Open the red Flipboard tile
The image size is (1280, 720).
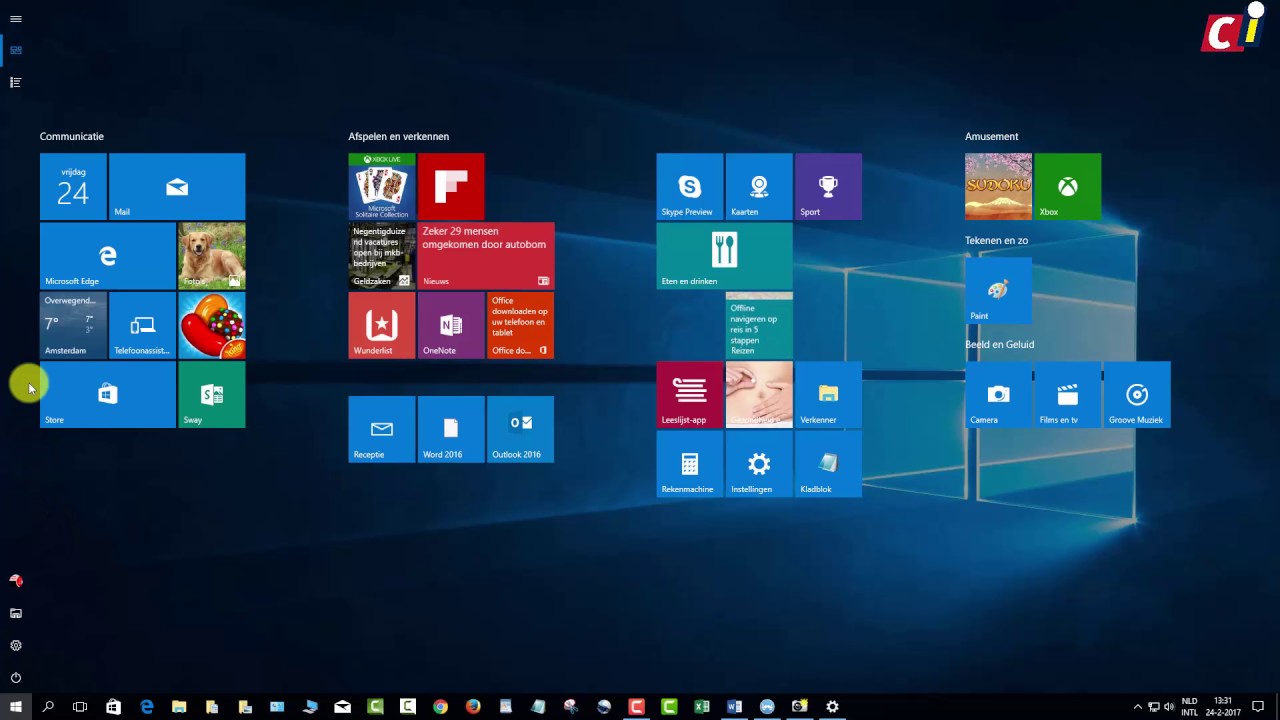pos(451,186)
